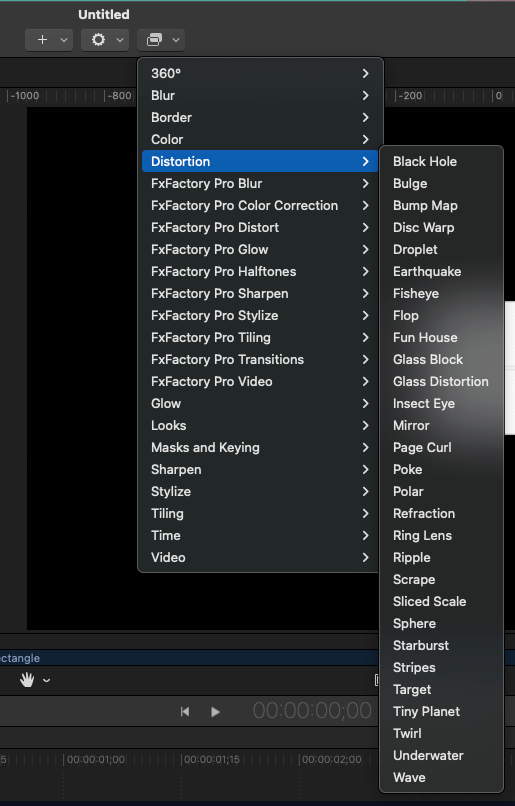Open the Tiling filter submenu
This screenshot has width=515, height=806.
[260, 514]
